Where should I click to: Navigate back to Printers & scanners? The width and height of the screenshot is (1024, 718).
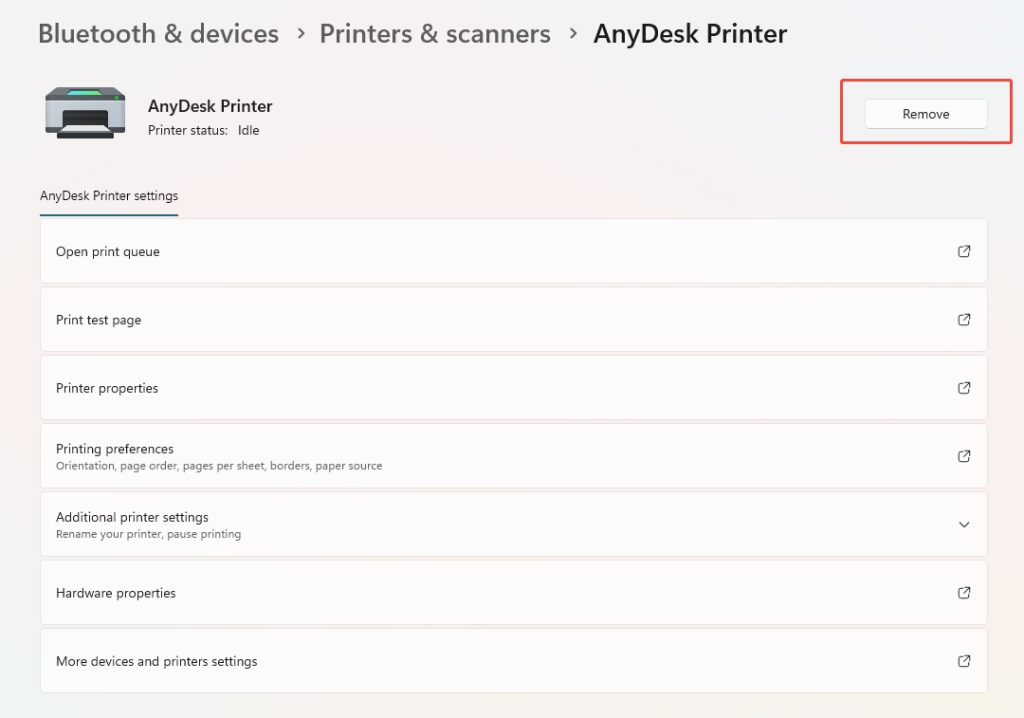434,33
